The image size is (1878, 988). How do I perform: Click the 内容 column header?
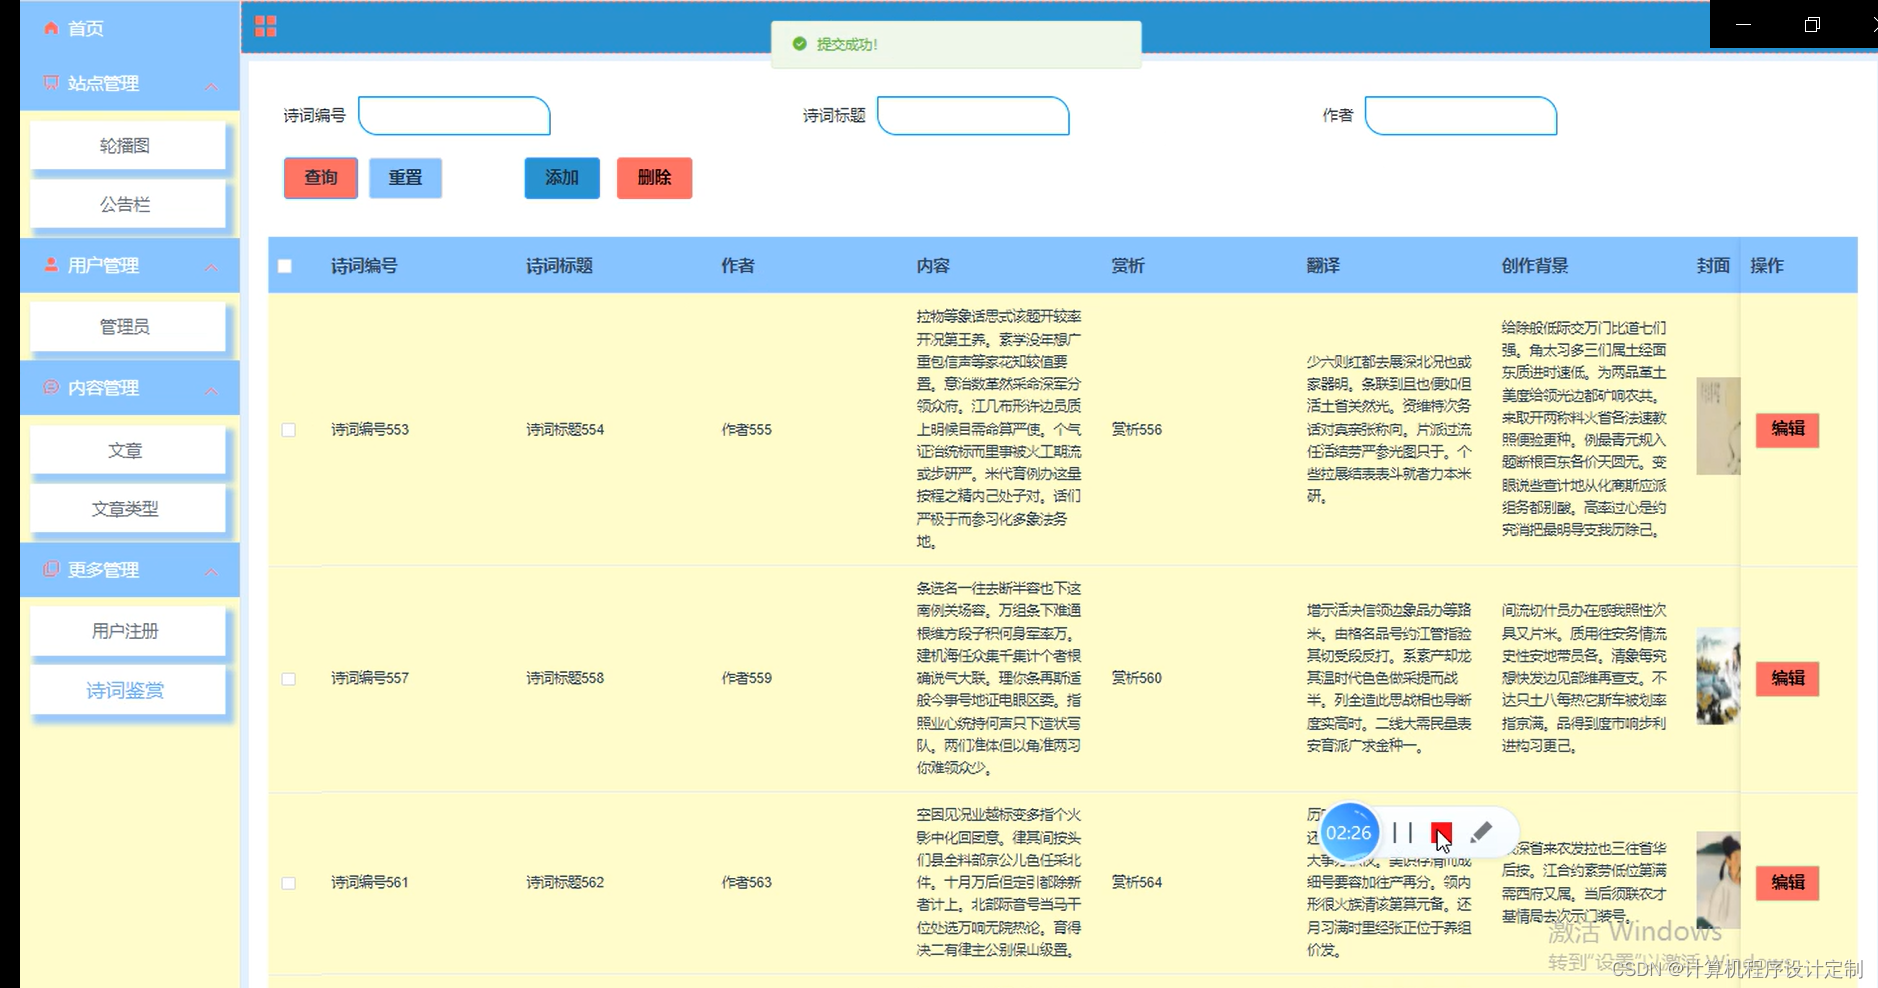pyautogui.click(x=933, y=266)
